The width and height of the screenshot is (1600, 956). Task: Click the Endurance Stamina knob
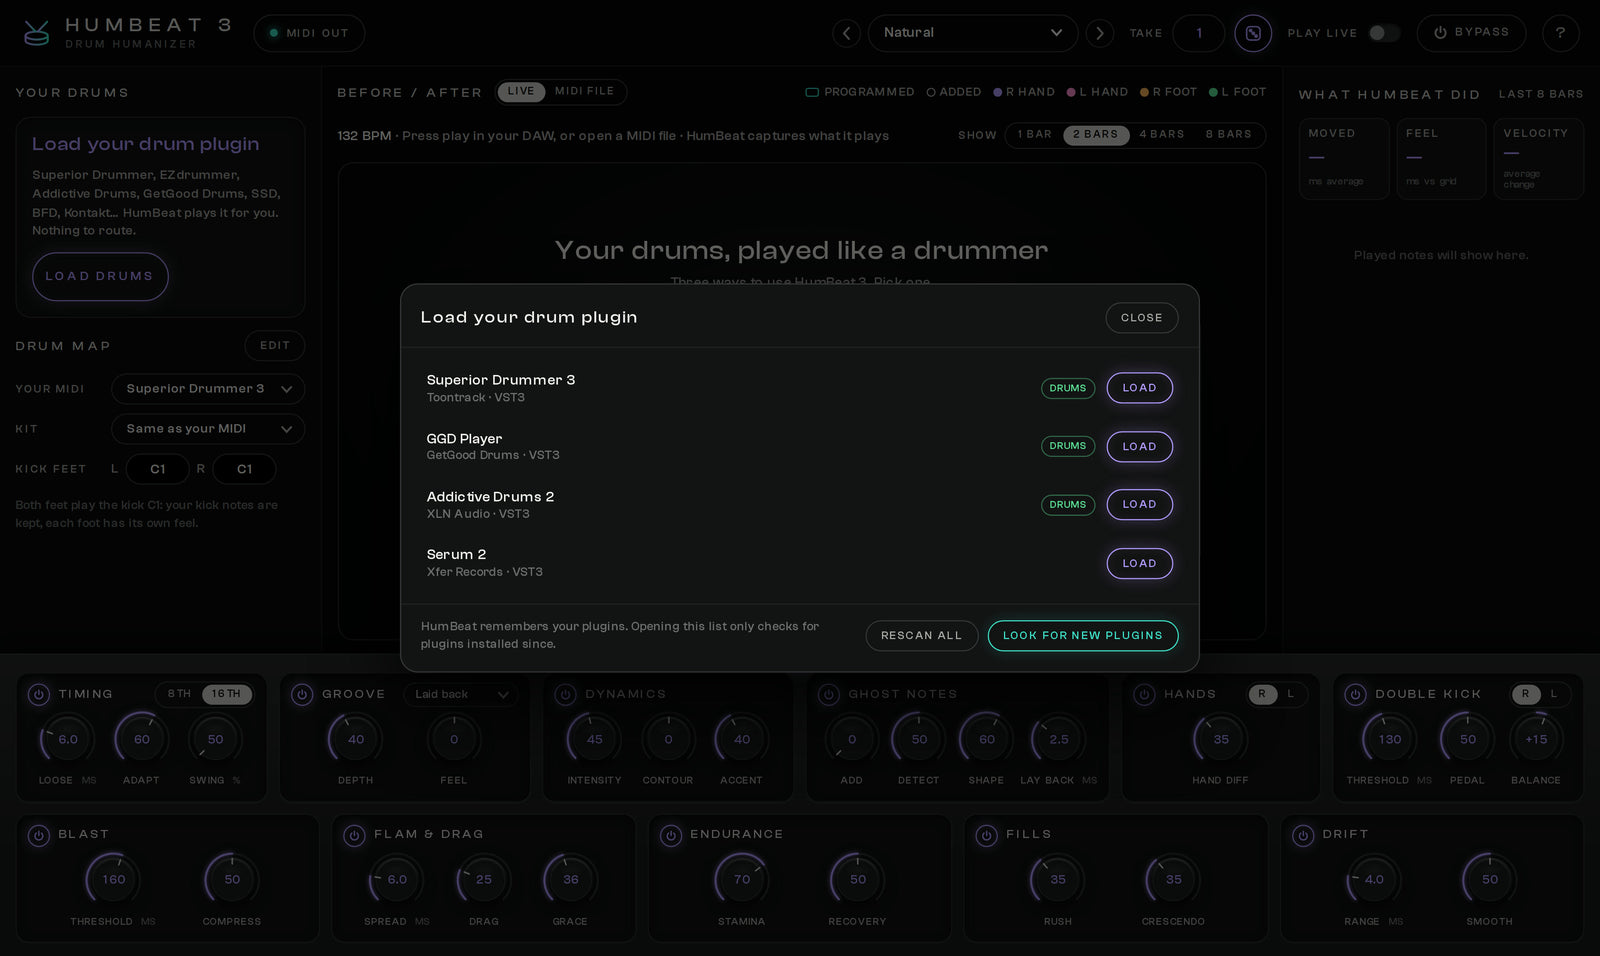pos(741,880)
